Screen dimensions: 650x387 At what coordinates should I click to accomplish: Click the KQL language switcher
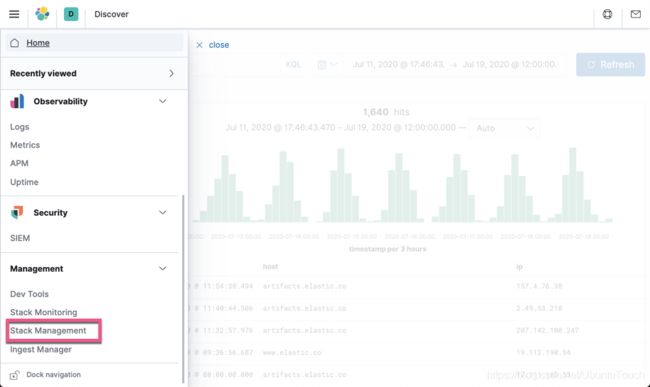point(293,65)
